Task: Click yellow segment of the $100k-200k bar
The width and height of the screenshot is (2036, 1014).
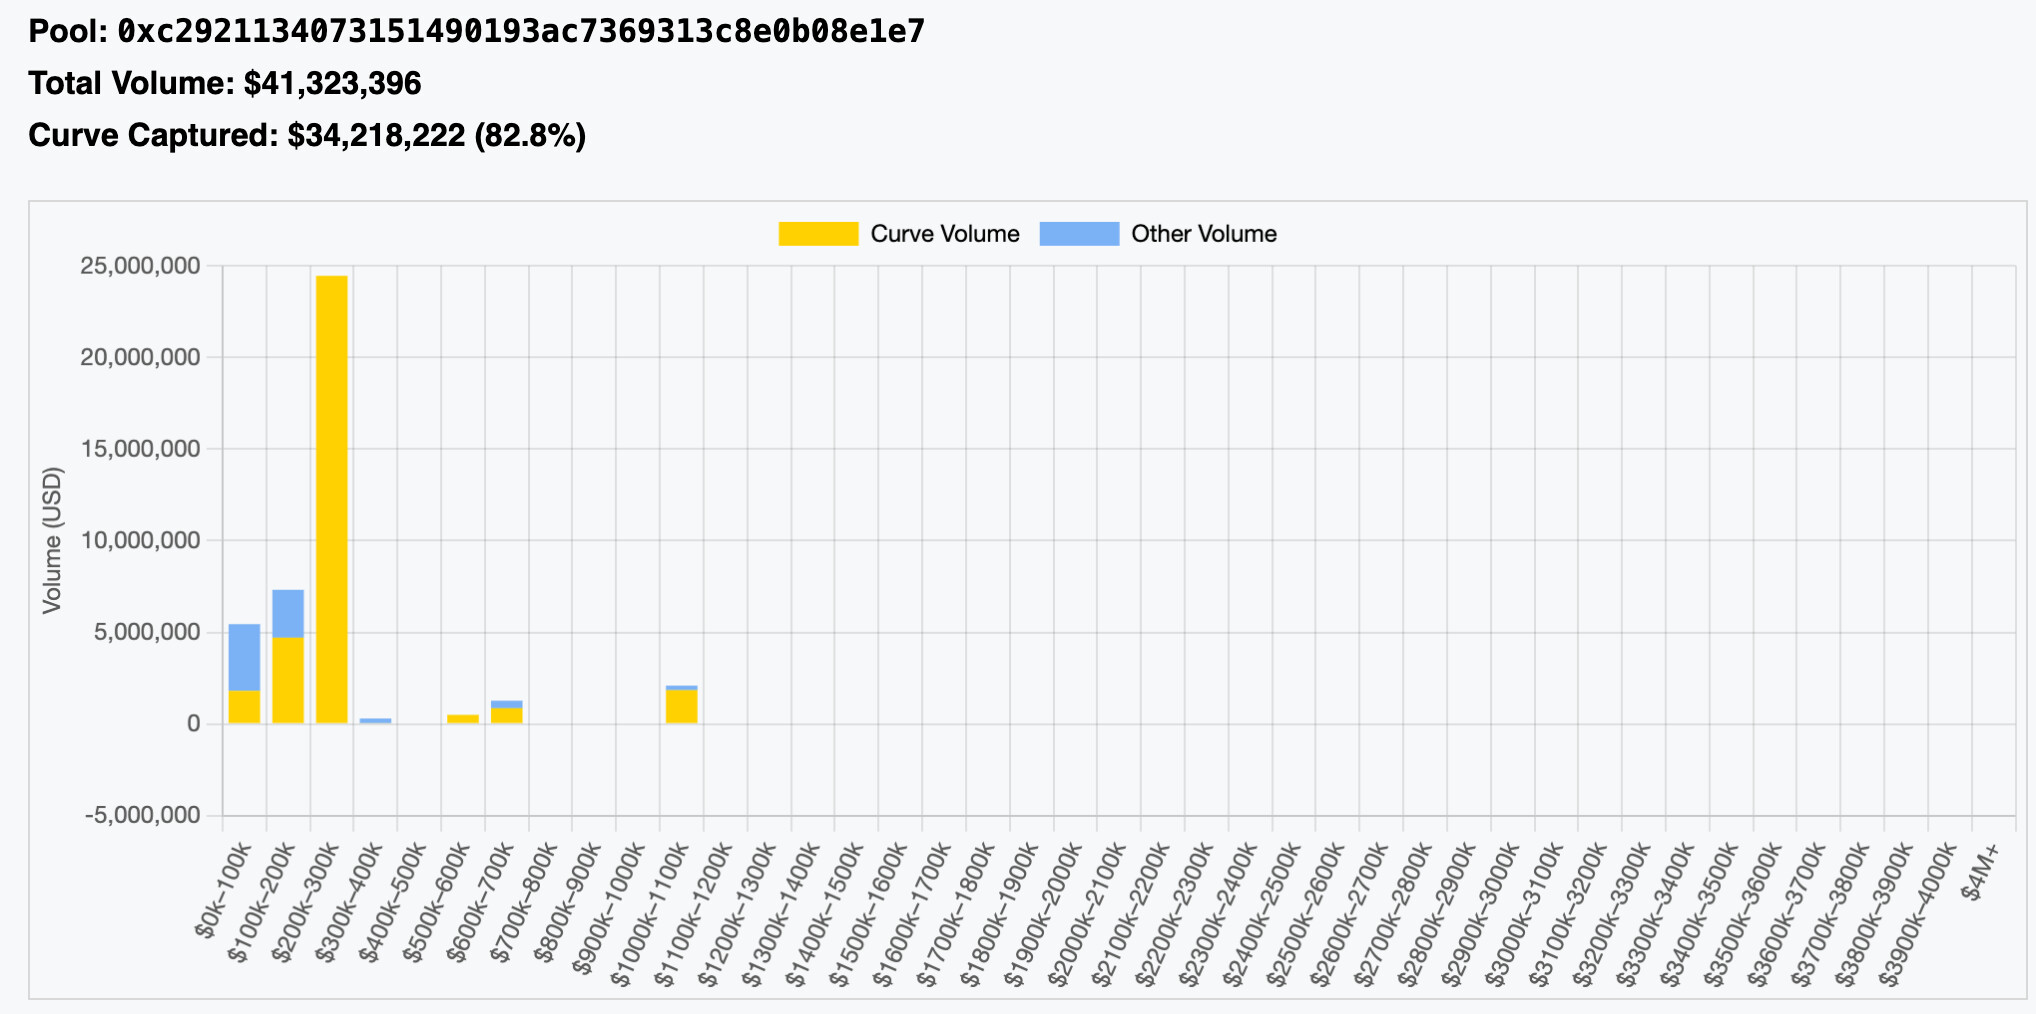Action: point(288,681)
